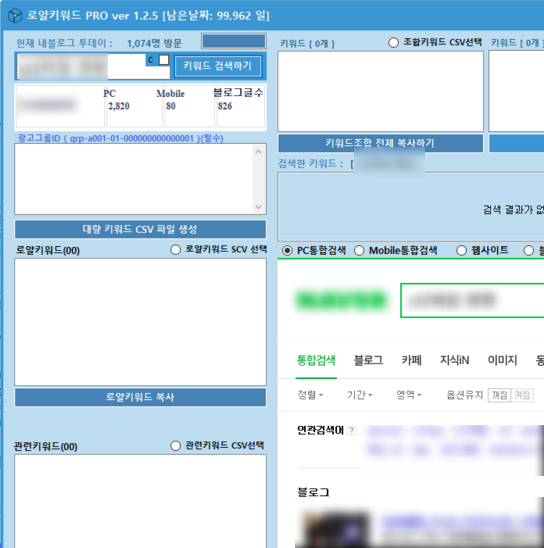This screenshot has width=544, height=548.
Task: Select PC통합검색 radio button
Action: point(287,251)
